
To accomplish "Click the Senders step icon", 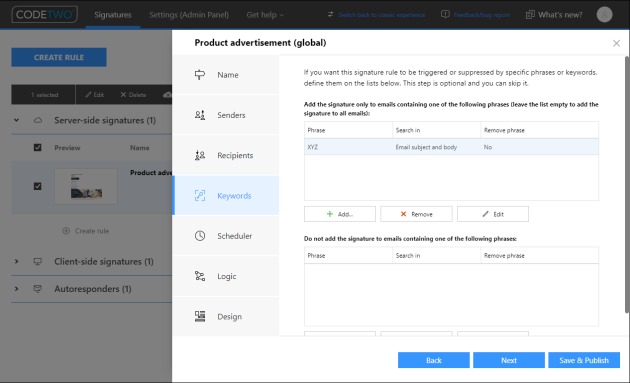I will (x=200, y=115).
